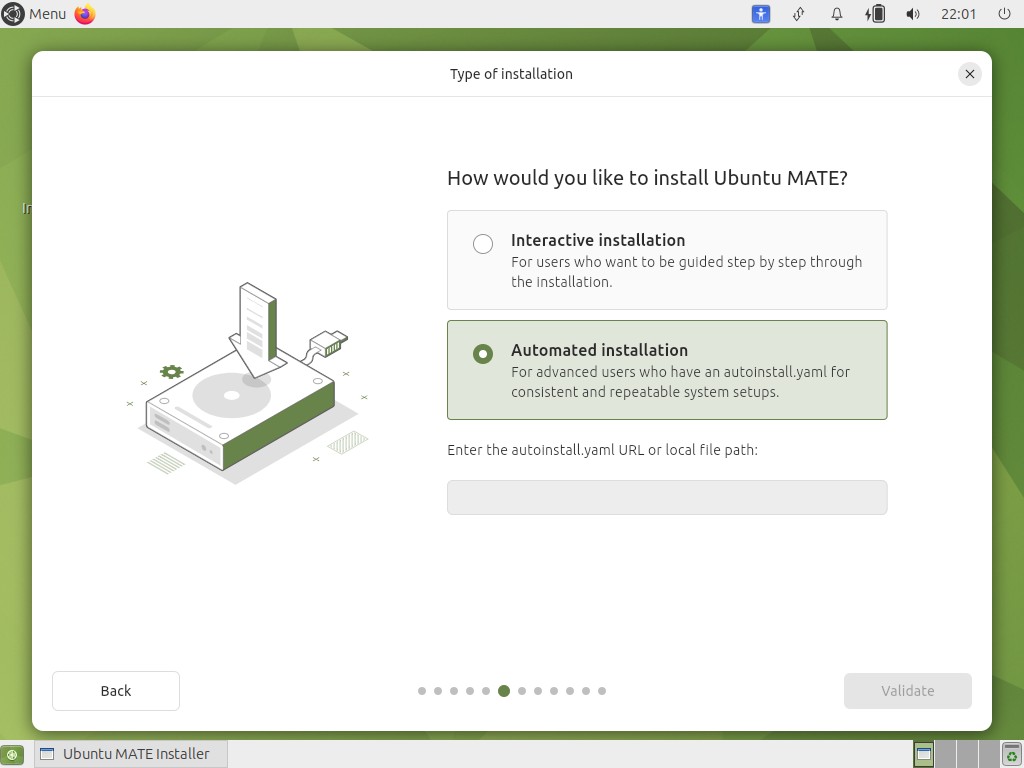The width and height of the screenshot is (1024, 768).
Task: Switch to the first workspace in switcher
Action: point(924,754)
